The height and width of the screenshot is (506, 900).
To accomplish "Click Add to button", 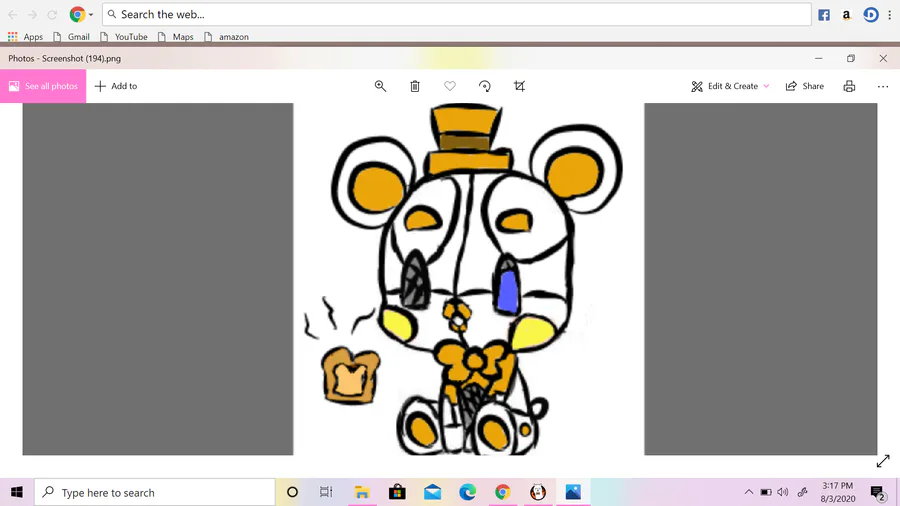I will click(116, 86).
